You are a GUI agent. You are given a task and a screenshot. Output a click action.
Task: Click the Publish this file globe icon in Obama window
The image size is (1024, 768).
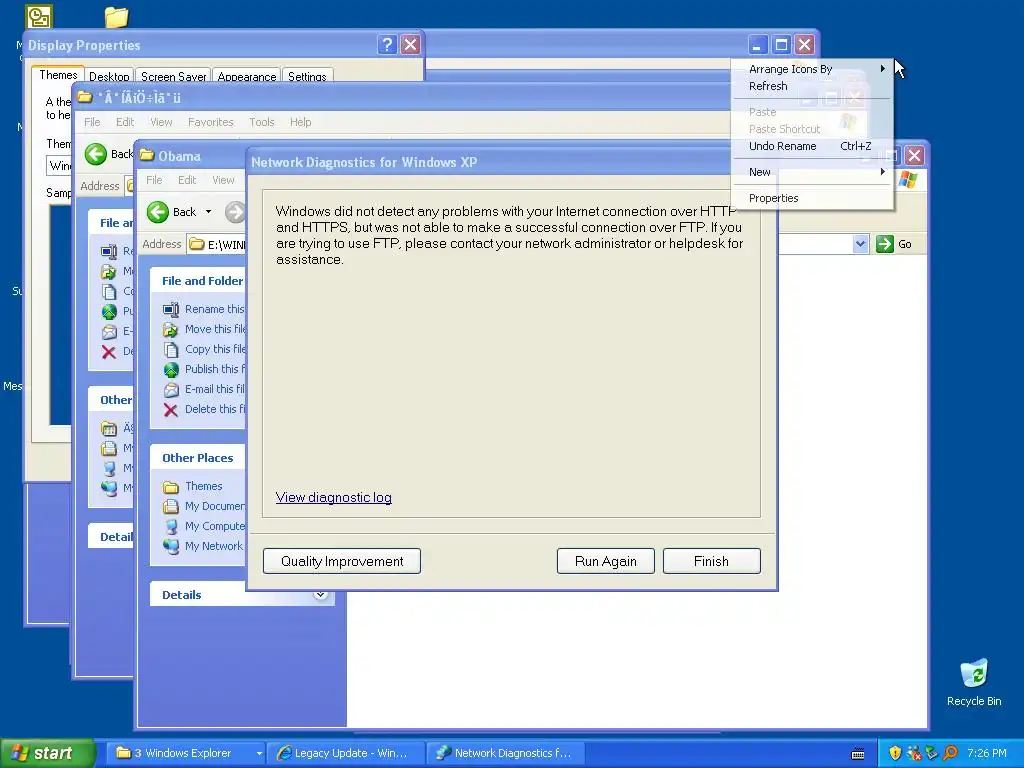[171, 370]
